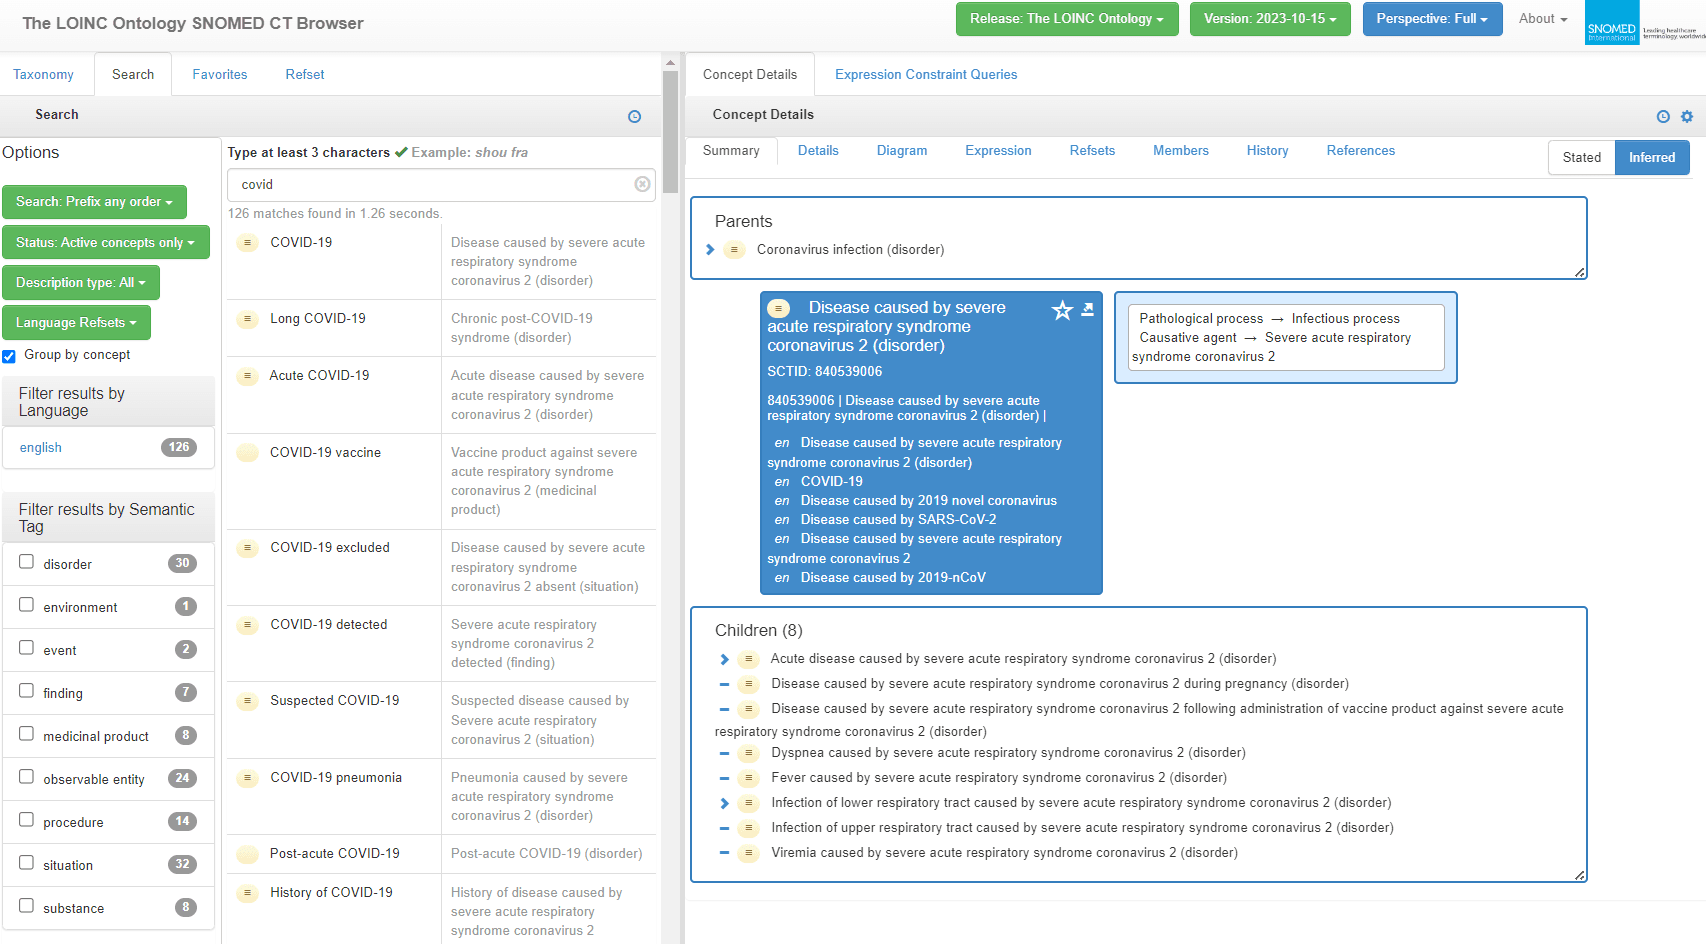
Task: Open Search: Prefix any order dropdown
Action: tap(94, 202)
